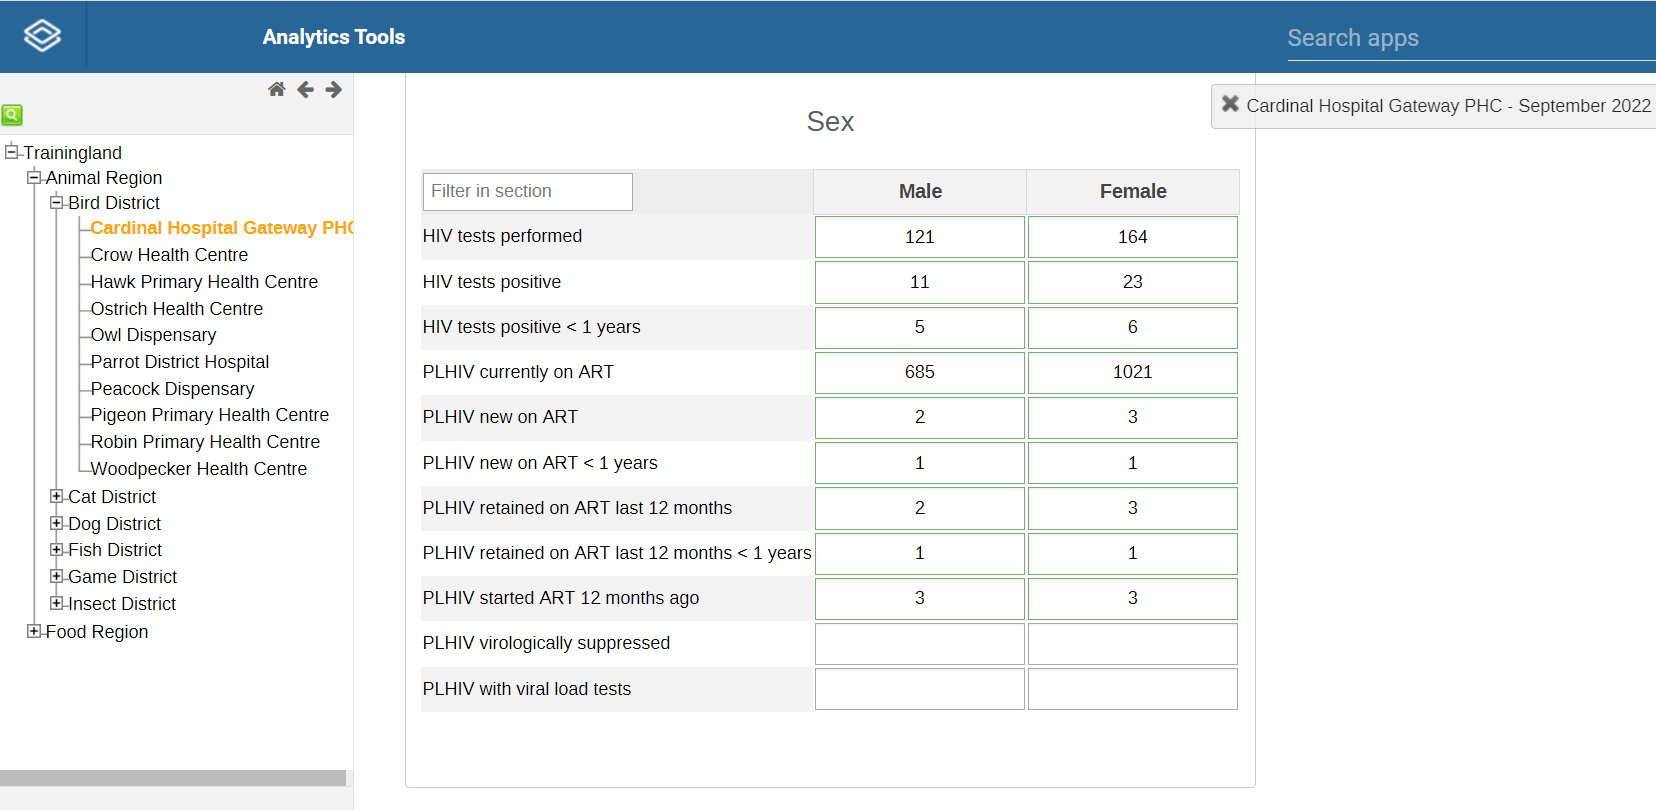
Task: Collapse the Animal Region node
Action: (34, 177)
